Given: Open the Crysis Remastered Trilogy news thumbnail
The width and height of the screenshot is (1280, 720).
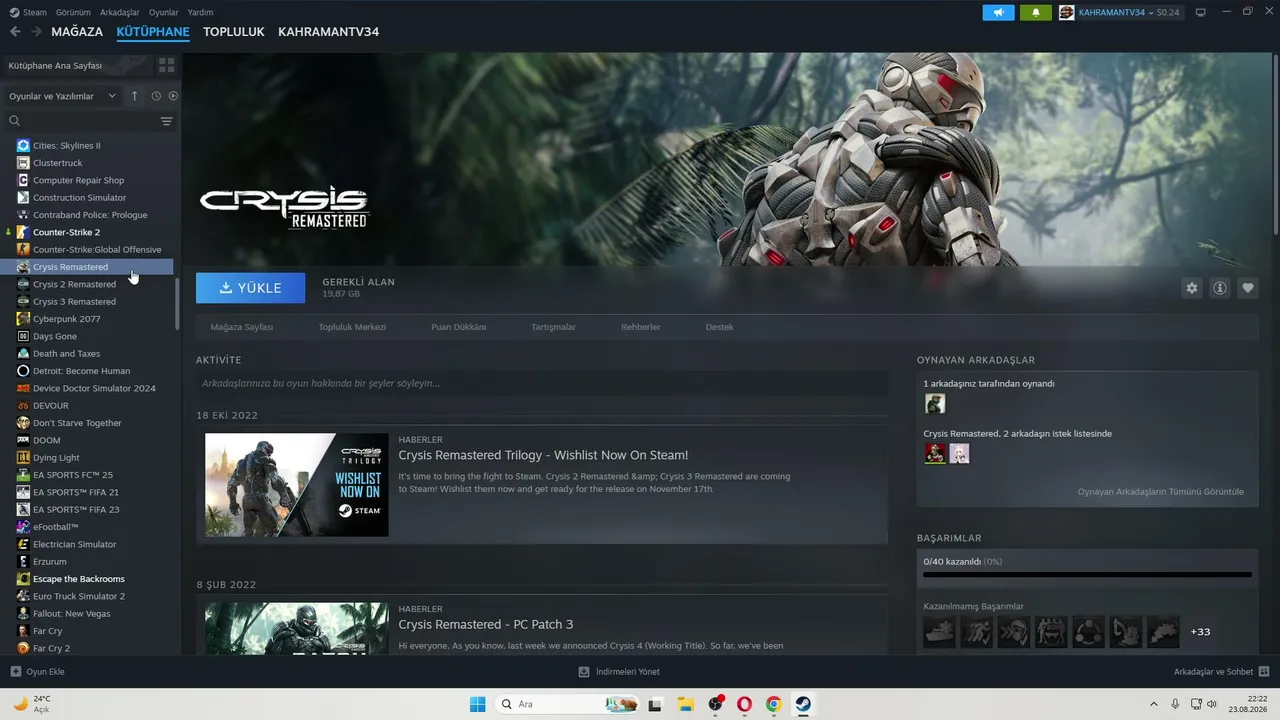Looking at the screenshot, I should (x=297, y=485).
